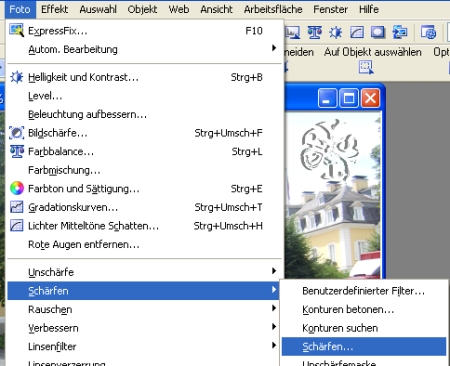Select Helligkeit und Kontrast menu entry

tap(144, 77)
